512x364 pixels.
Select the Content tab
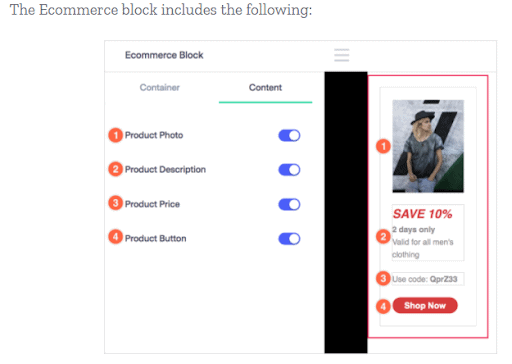coord(265,88)
